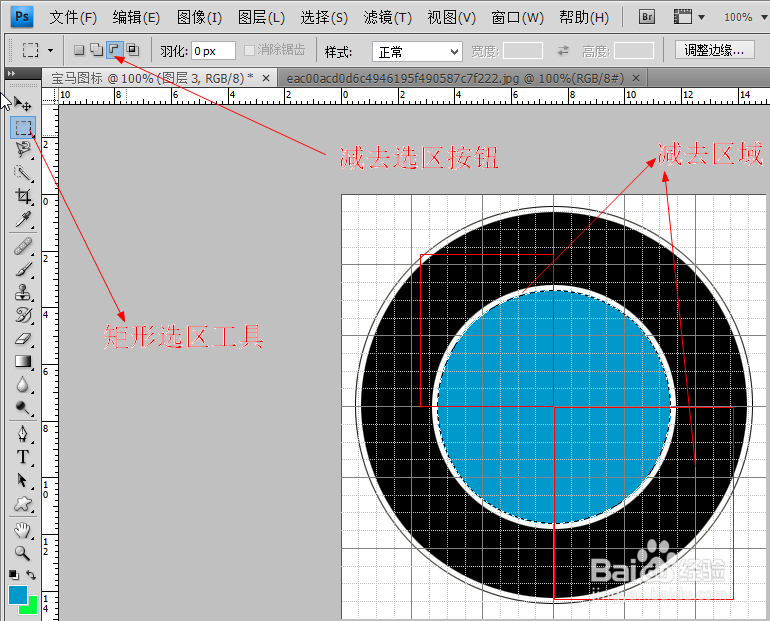Open the 图像(I) menu
This screenshot has height=621, width=770.
(x=199, y=18)
